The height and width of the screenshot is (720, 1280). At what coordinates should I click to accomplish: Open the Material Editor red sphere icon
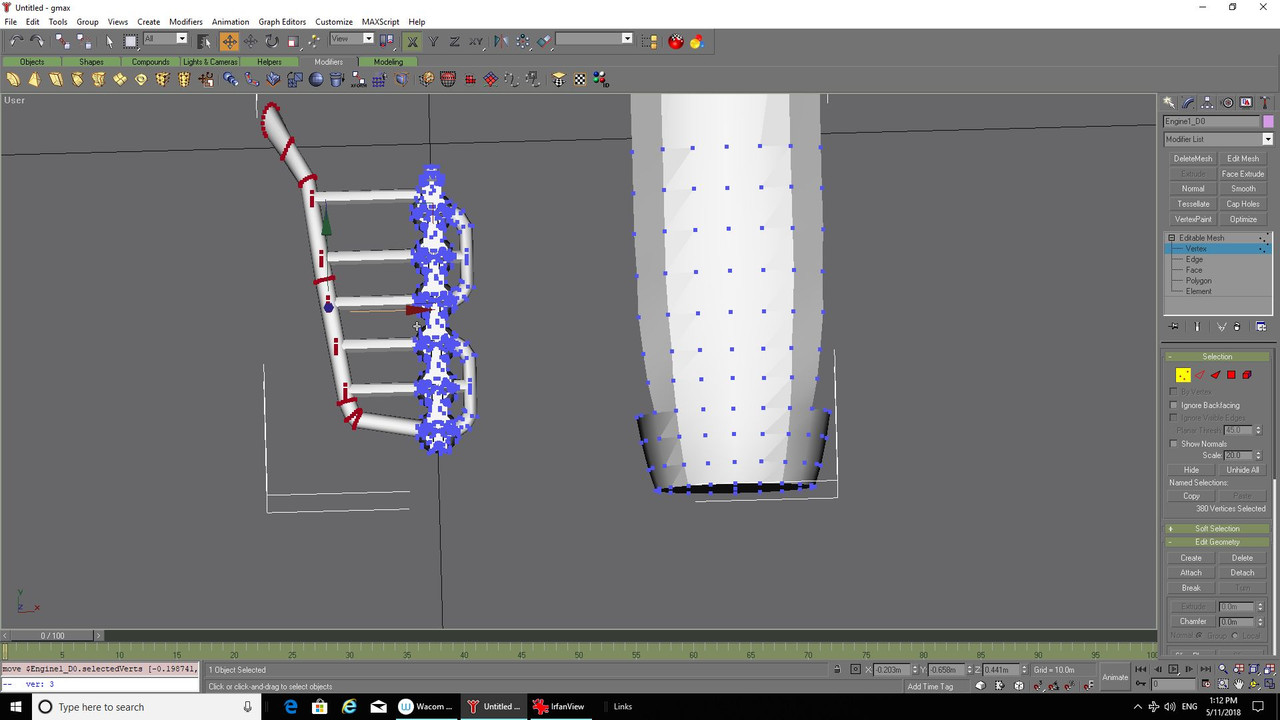676,41
